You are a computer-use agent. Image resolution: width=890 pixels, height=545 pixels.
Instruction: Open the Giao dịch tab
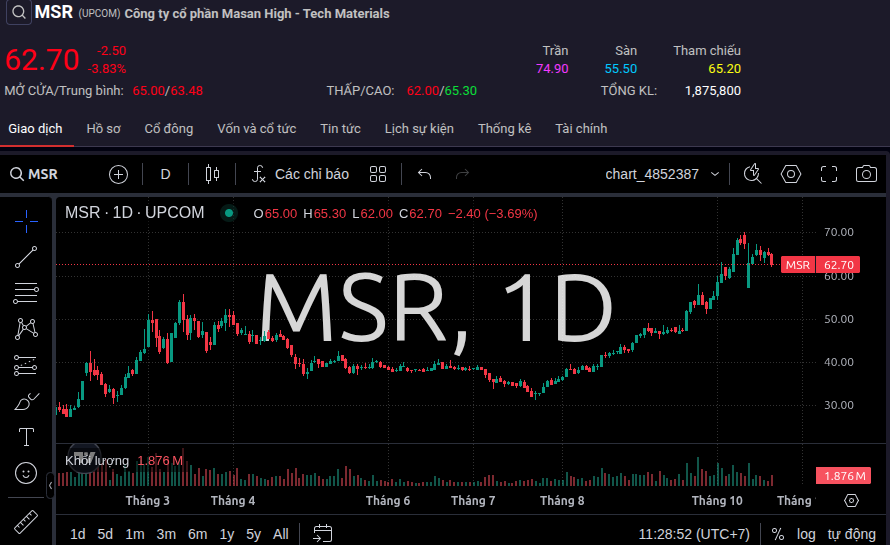[x=35, y=129]
